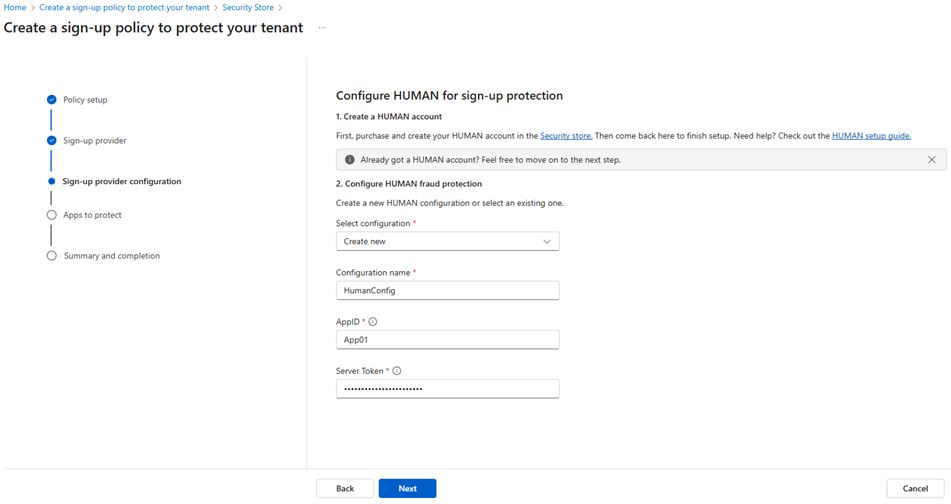This screenshot has width=951, height=504.
Task: Click the Next button
Action: [x=407, y=488]
